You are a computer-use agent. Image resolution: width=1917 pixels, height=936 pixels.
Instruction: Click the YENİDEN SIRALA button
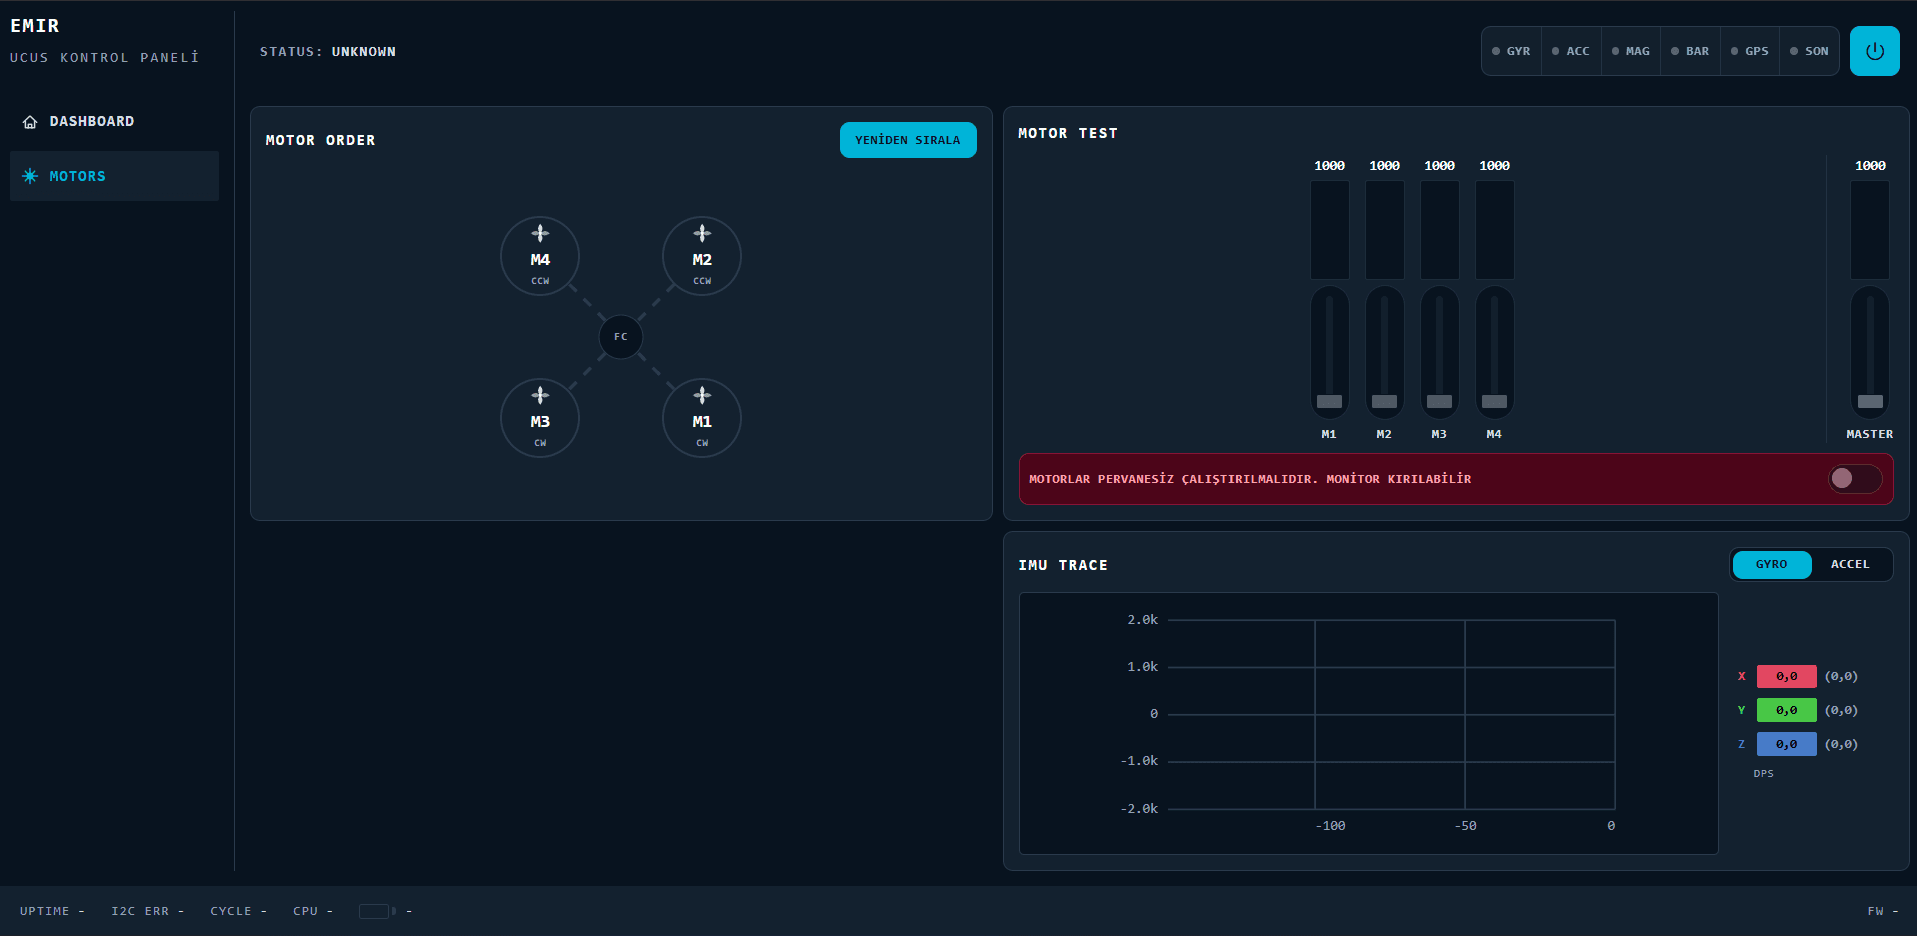pyautogui.click(x=908, y=140)
